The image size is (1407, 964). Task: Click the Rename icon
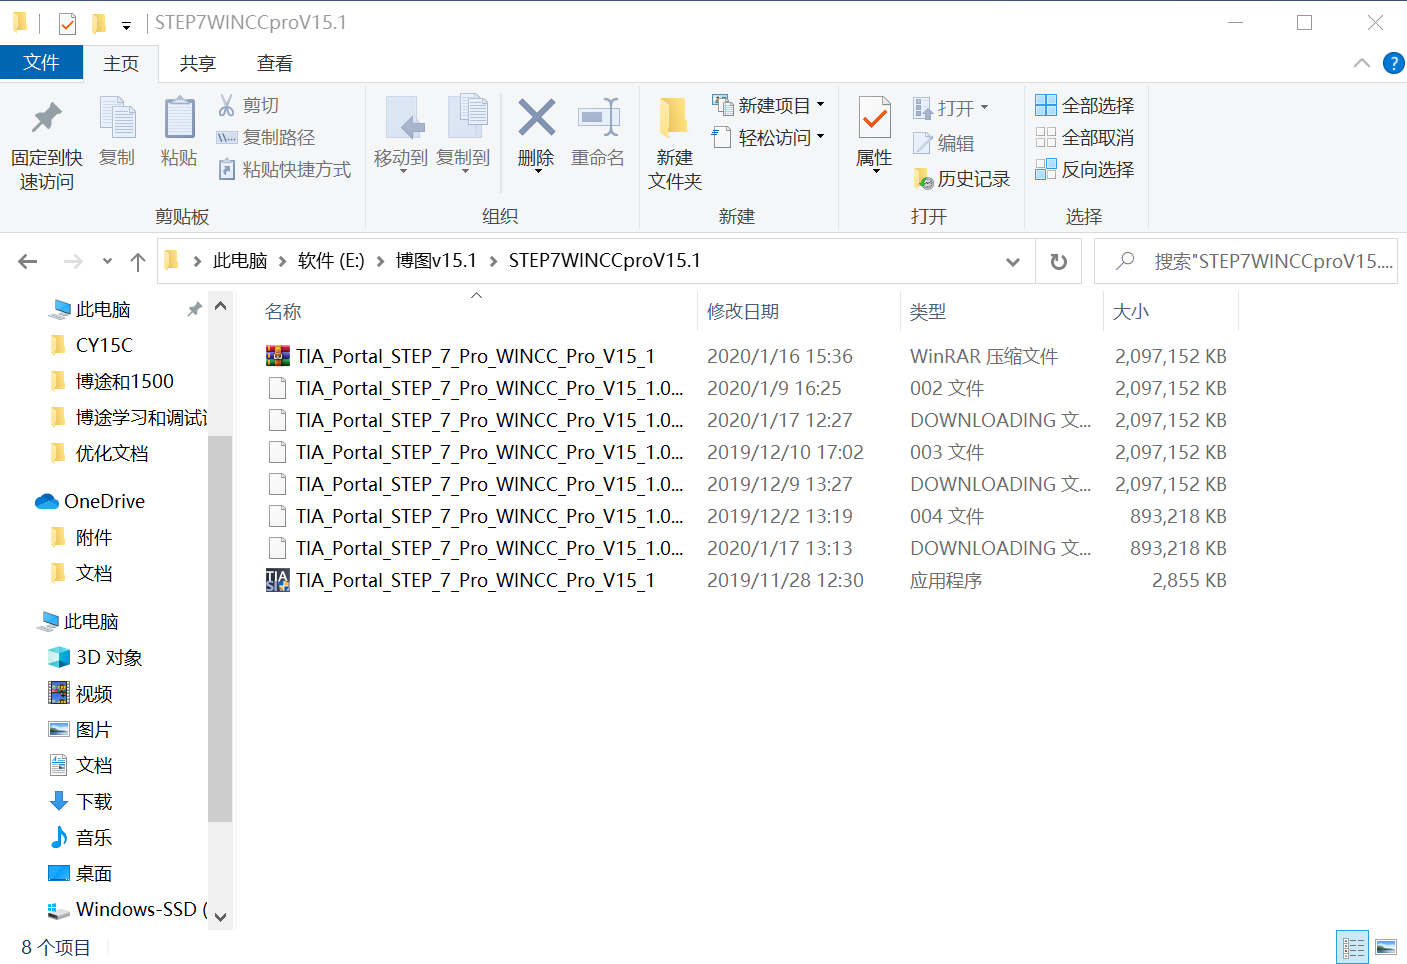[598, 118]
